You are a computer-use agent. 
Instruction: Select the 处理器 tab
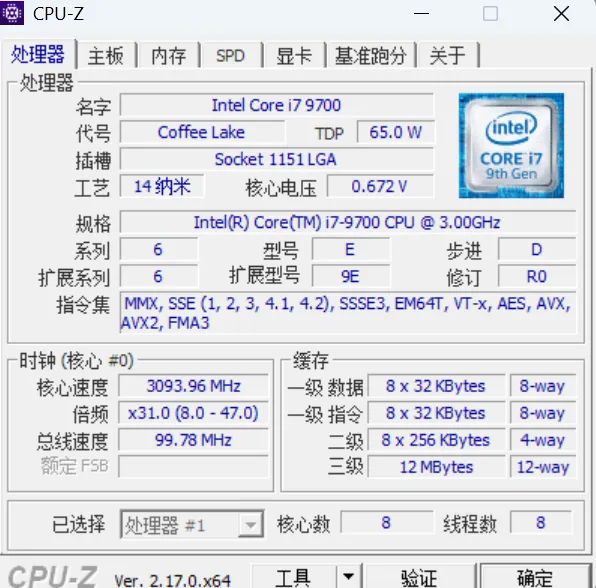click(38, 54)
